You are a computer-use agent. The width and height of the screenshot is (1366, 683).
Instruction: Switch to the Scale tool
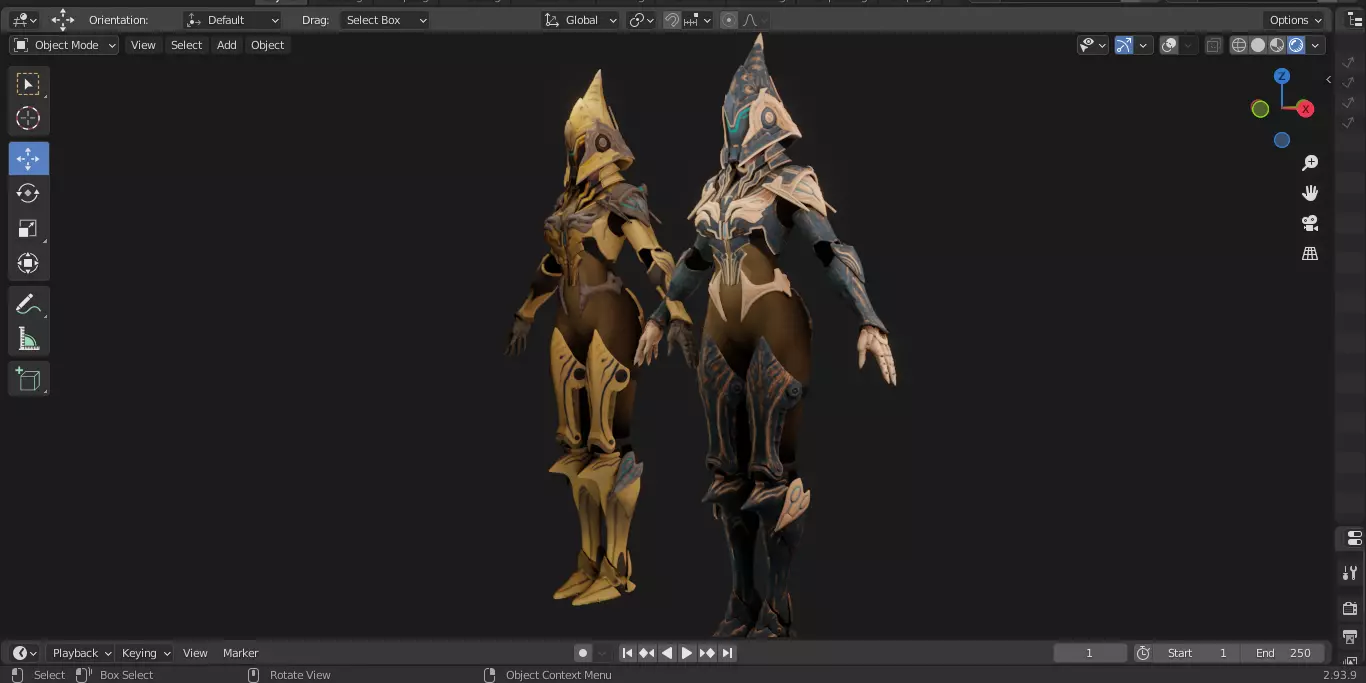[x=28, y=228]
